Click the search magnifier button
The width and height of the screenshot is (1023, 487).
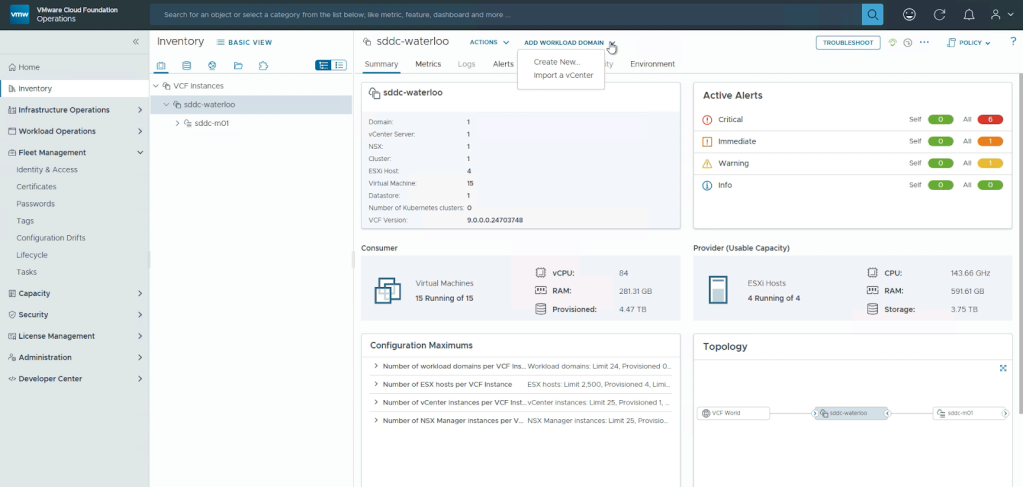coord(873,14)
